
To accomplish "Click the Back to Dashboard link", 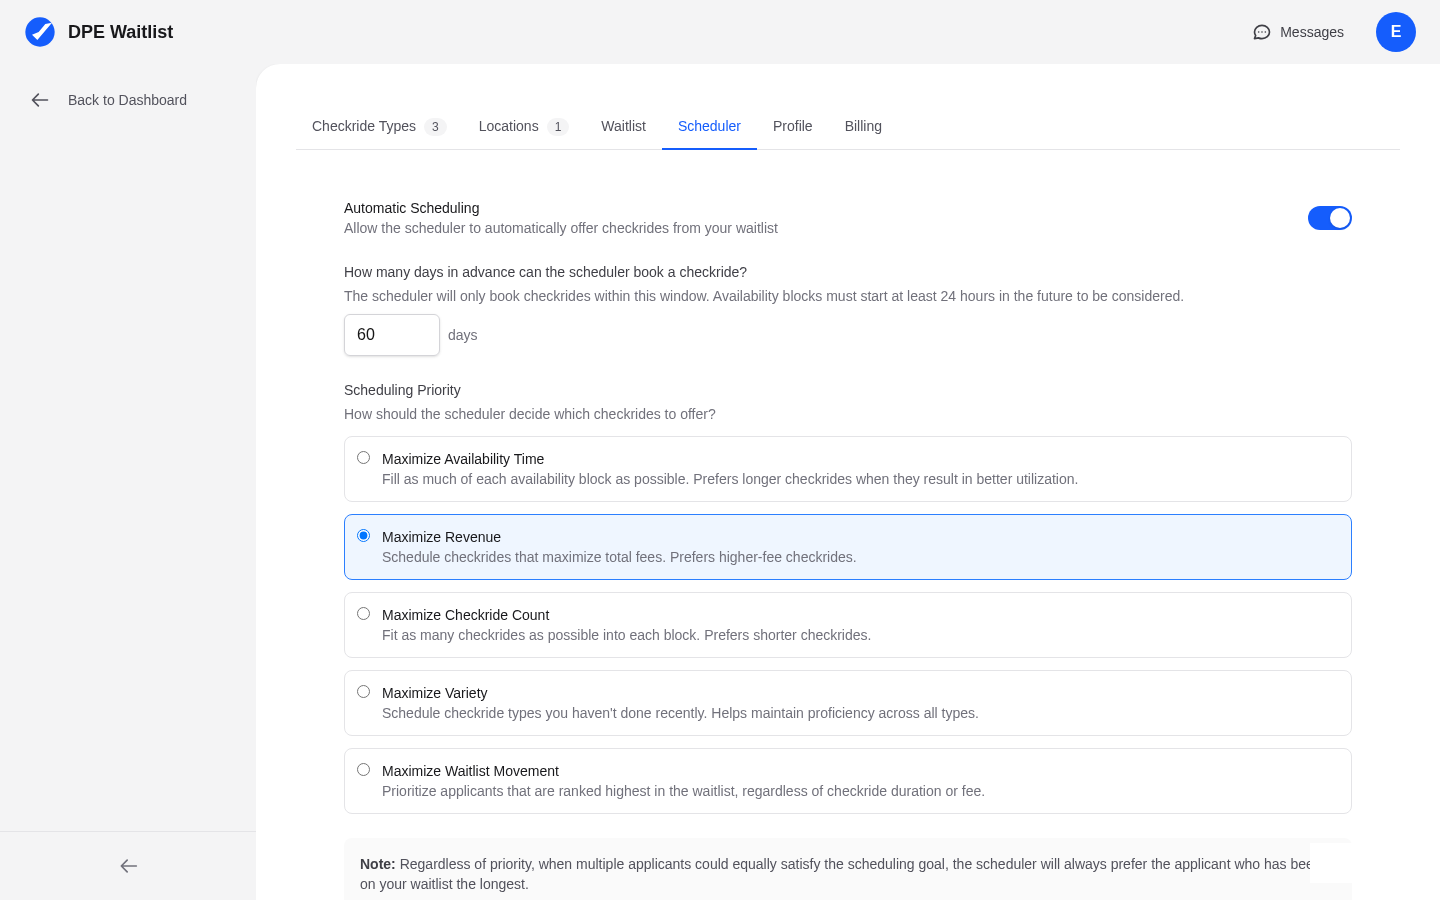I will (x=127, y=100).
